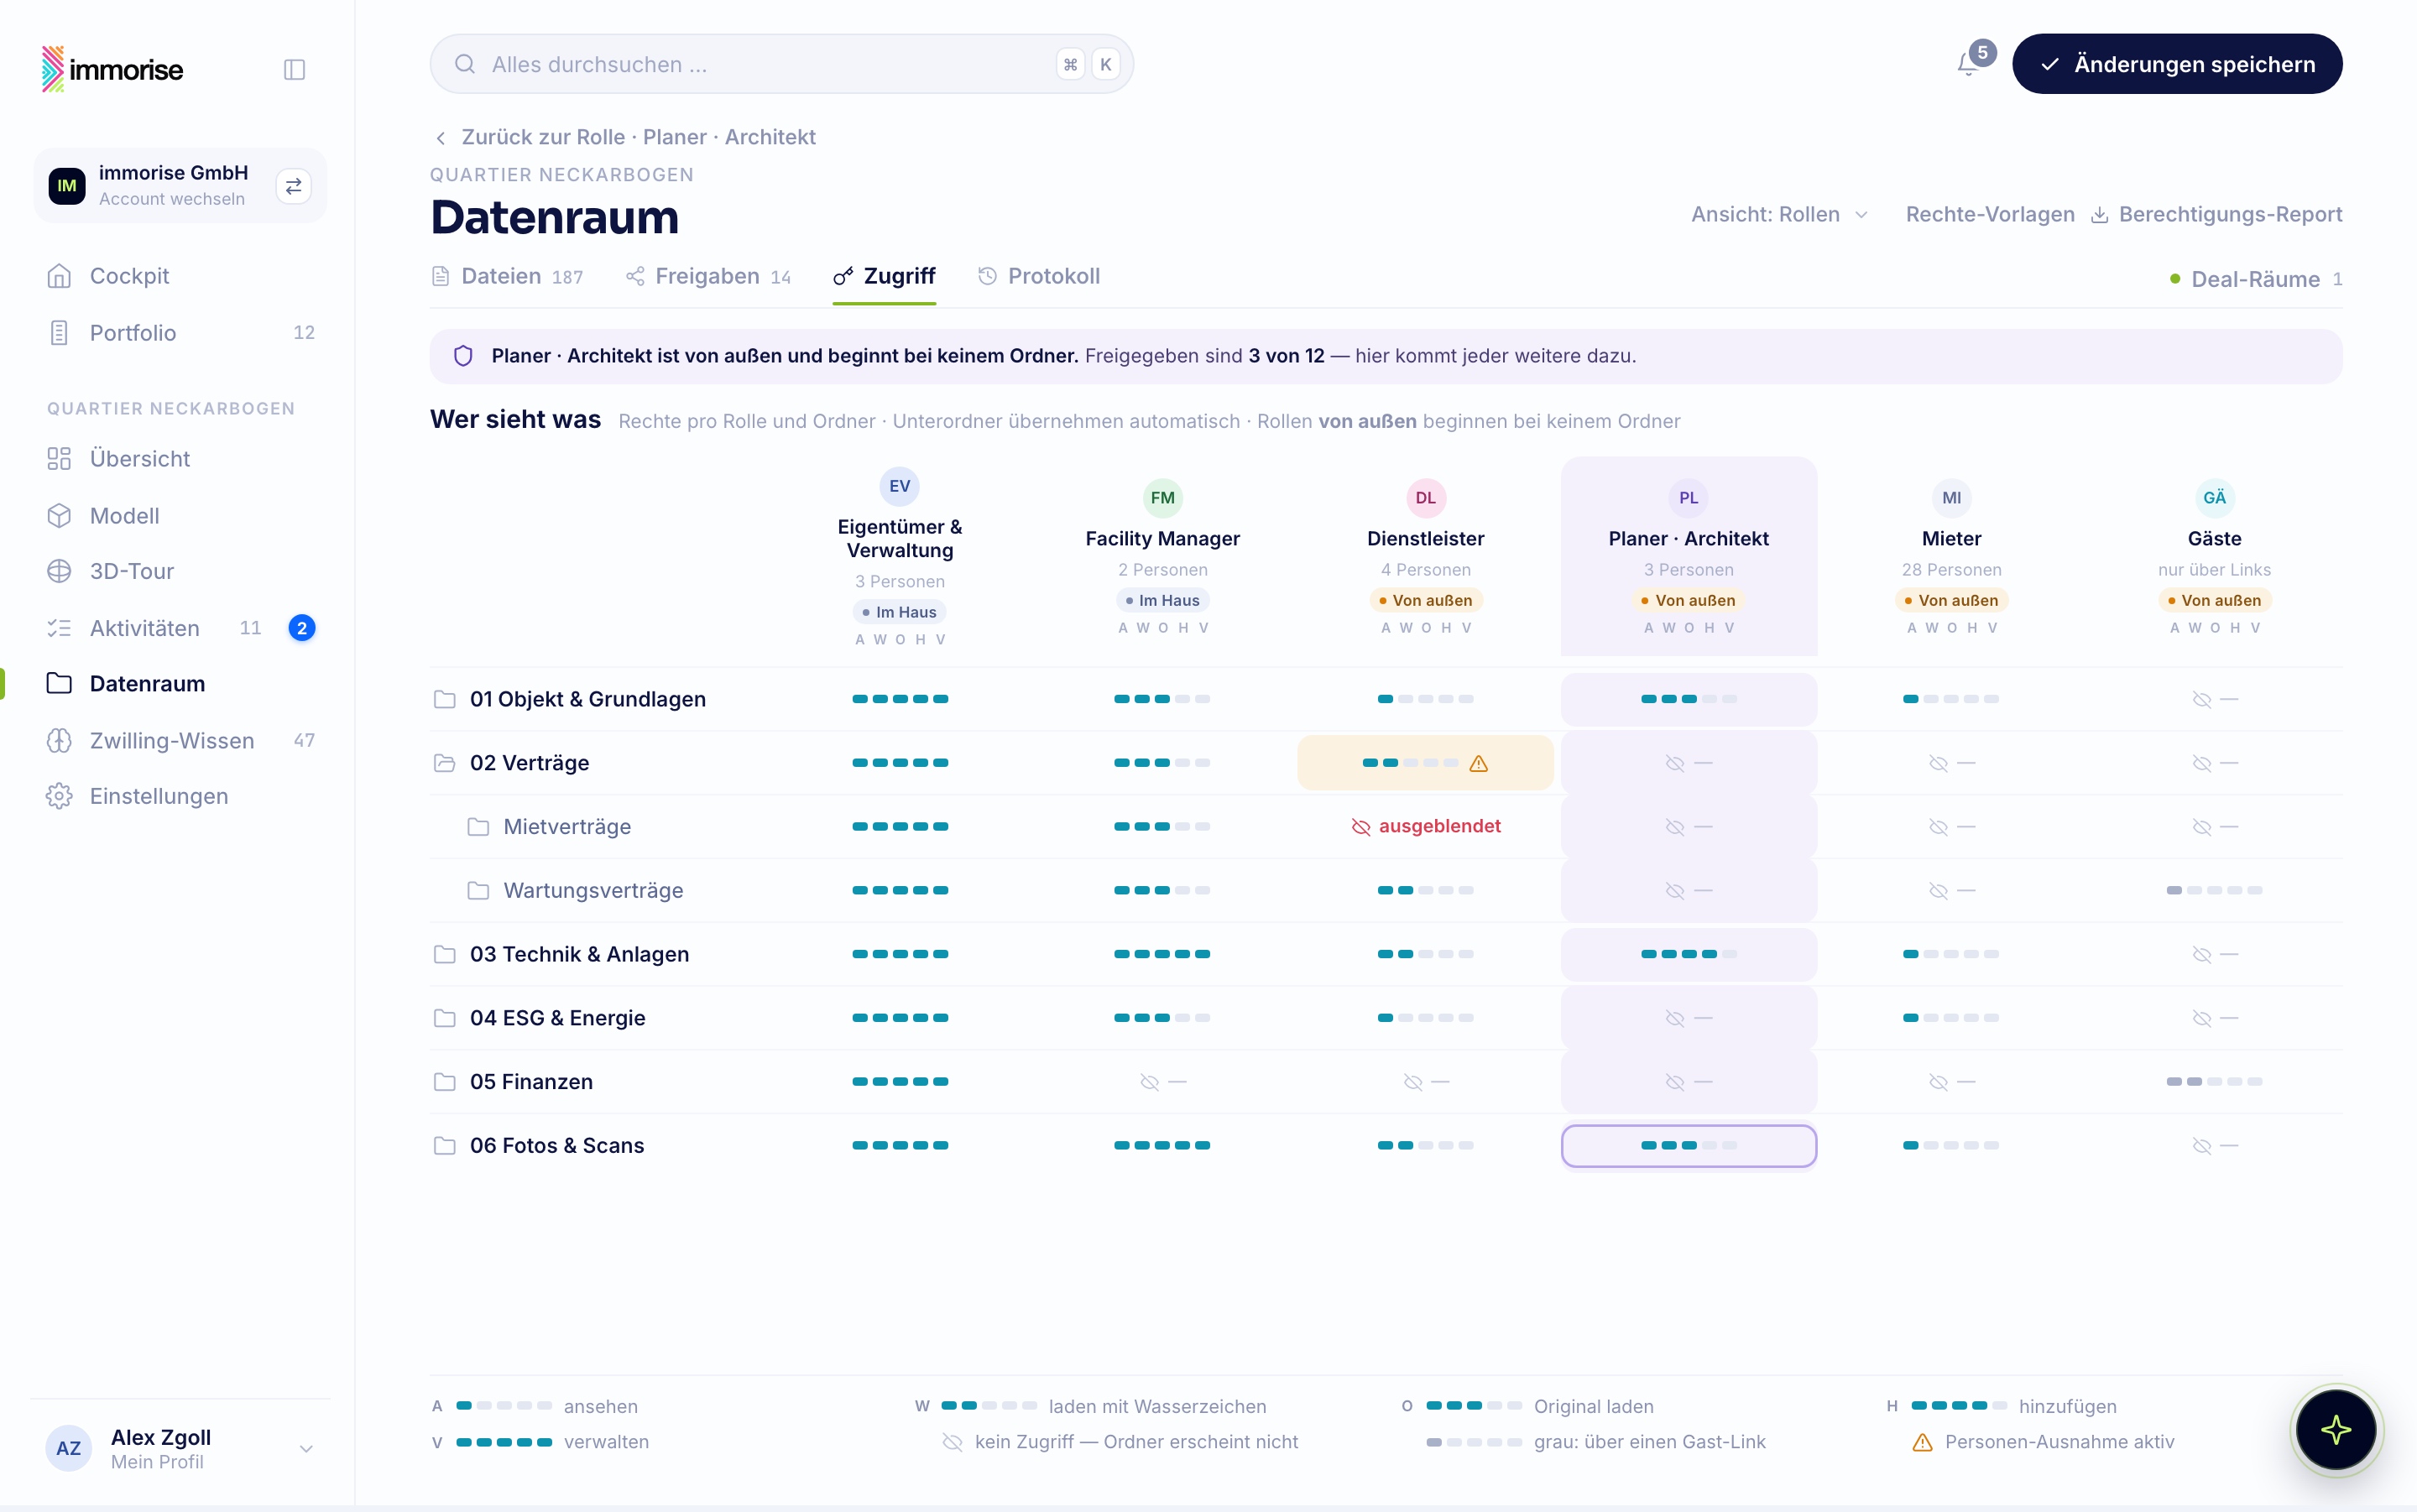Click the Modell cube icon
Viewport: 2417px width, 1512px height.
point(59,516)
